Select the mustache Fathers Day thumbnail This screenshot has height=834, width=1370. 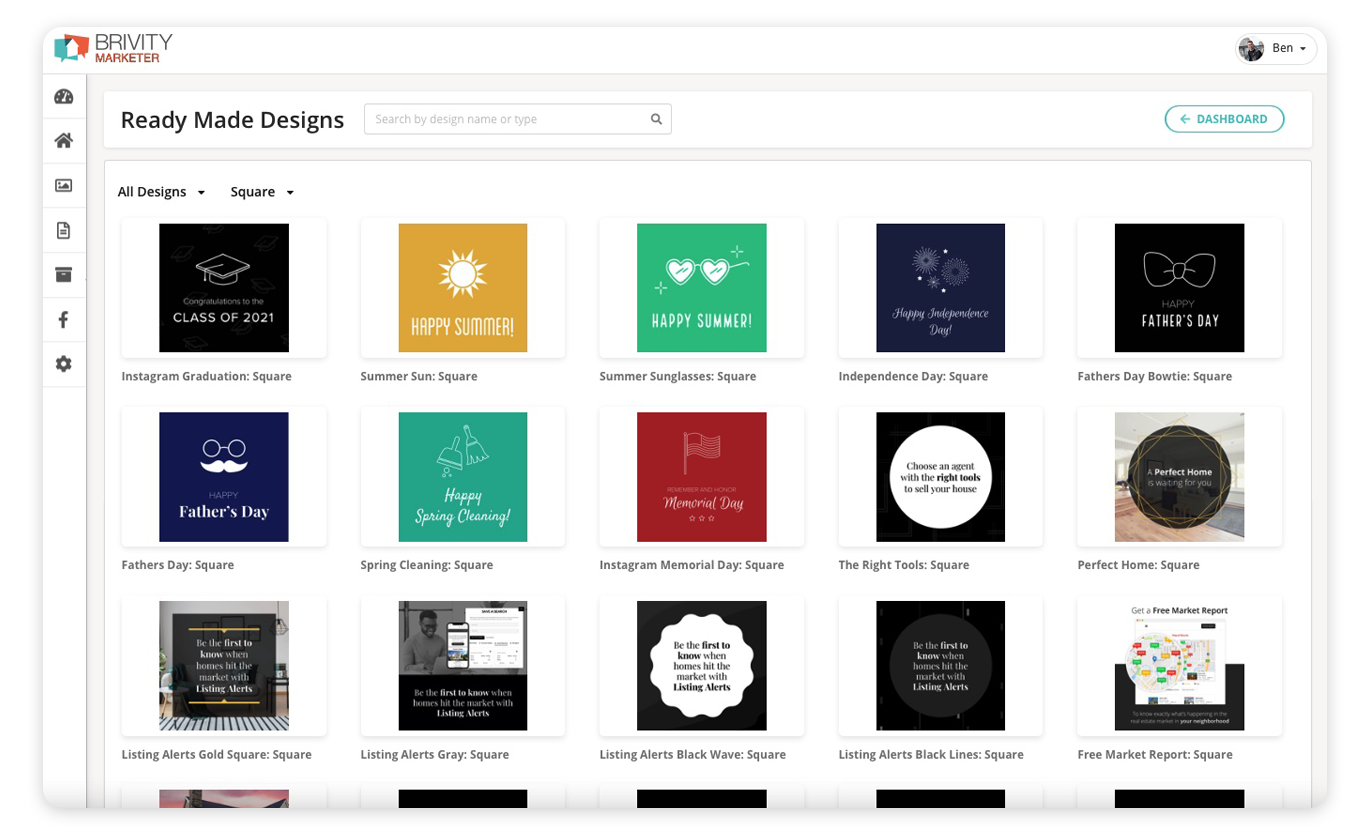click(x=224, y=477)
